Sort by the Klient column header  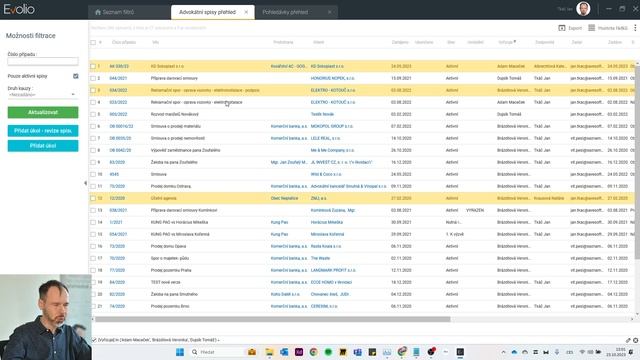(x=318, y=42)
